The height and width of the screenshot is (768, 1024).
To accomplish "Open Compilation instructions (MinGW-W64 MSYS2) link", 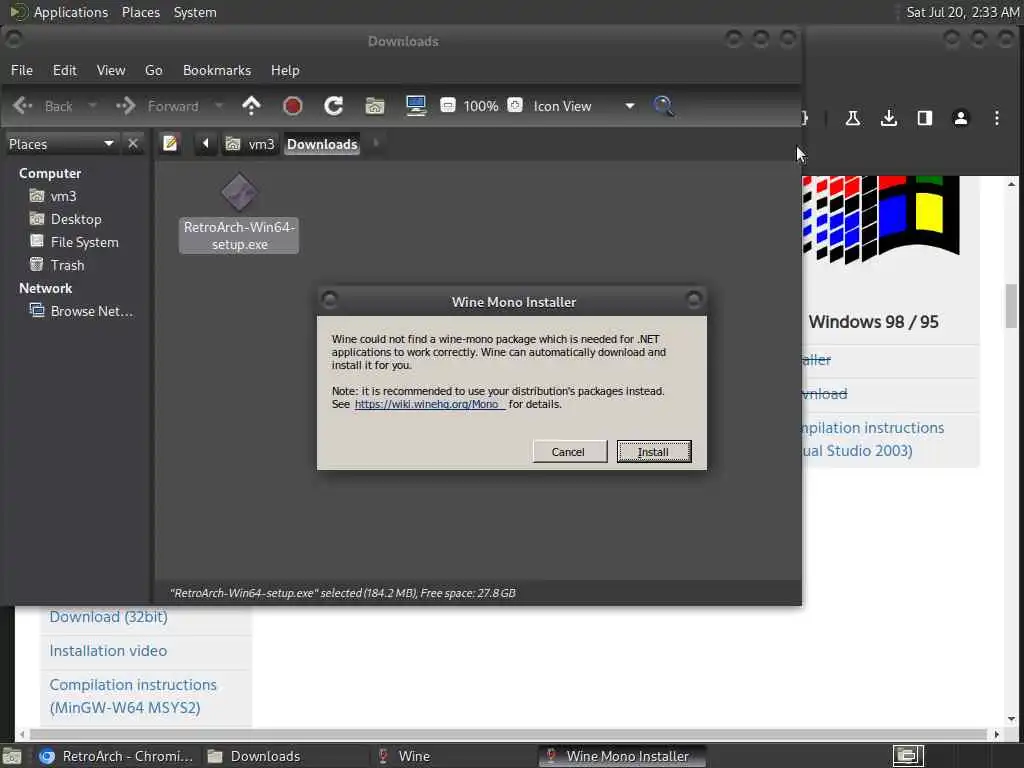I will [133, 696].
